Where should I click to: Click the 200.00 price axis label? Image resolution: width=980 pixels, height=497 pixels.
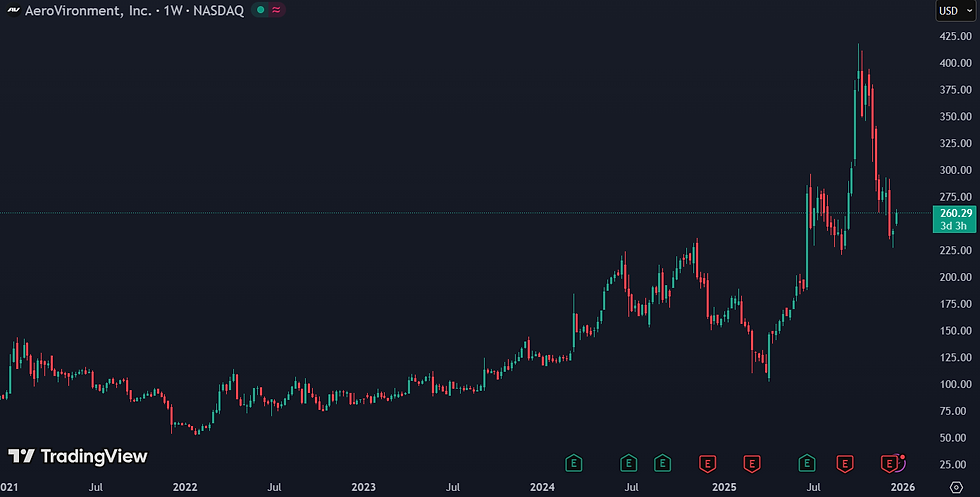coord(956,277)
